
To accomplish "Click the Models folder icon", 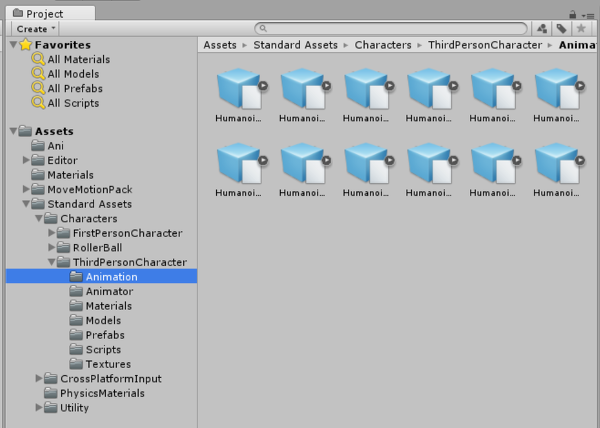I will [x=76, y=320].
